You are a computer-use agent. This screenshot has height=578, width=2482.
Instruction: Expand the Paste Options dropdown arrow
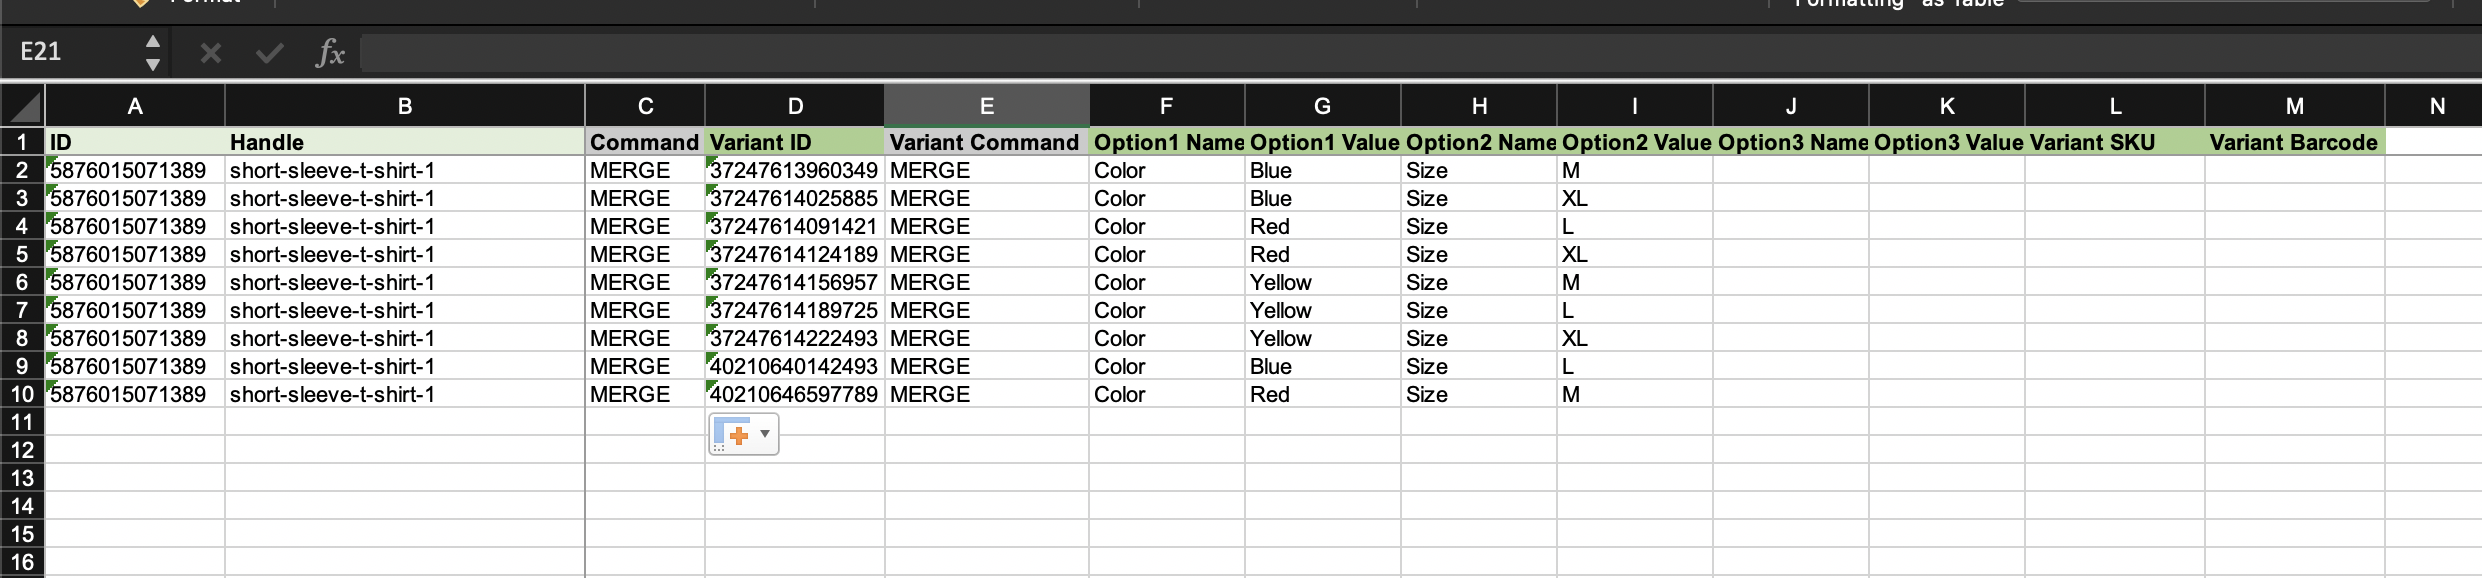click(765, 434)
